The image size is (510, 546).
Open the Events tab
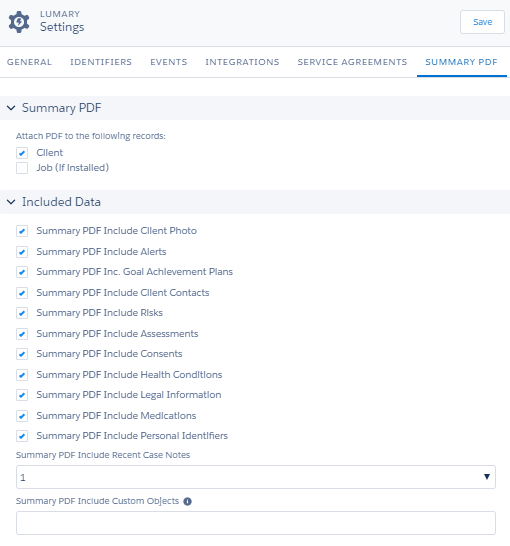(x=168, y=62)
